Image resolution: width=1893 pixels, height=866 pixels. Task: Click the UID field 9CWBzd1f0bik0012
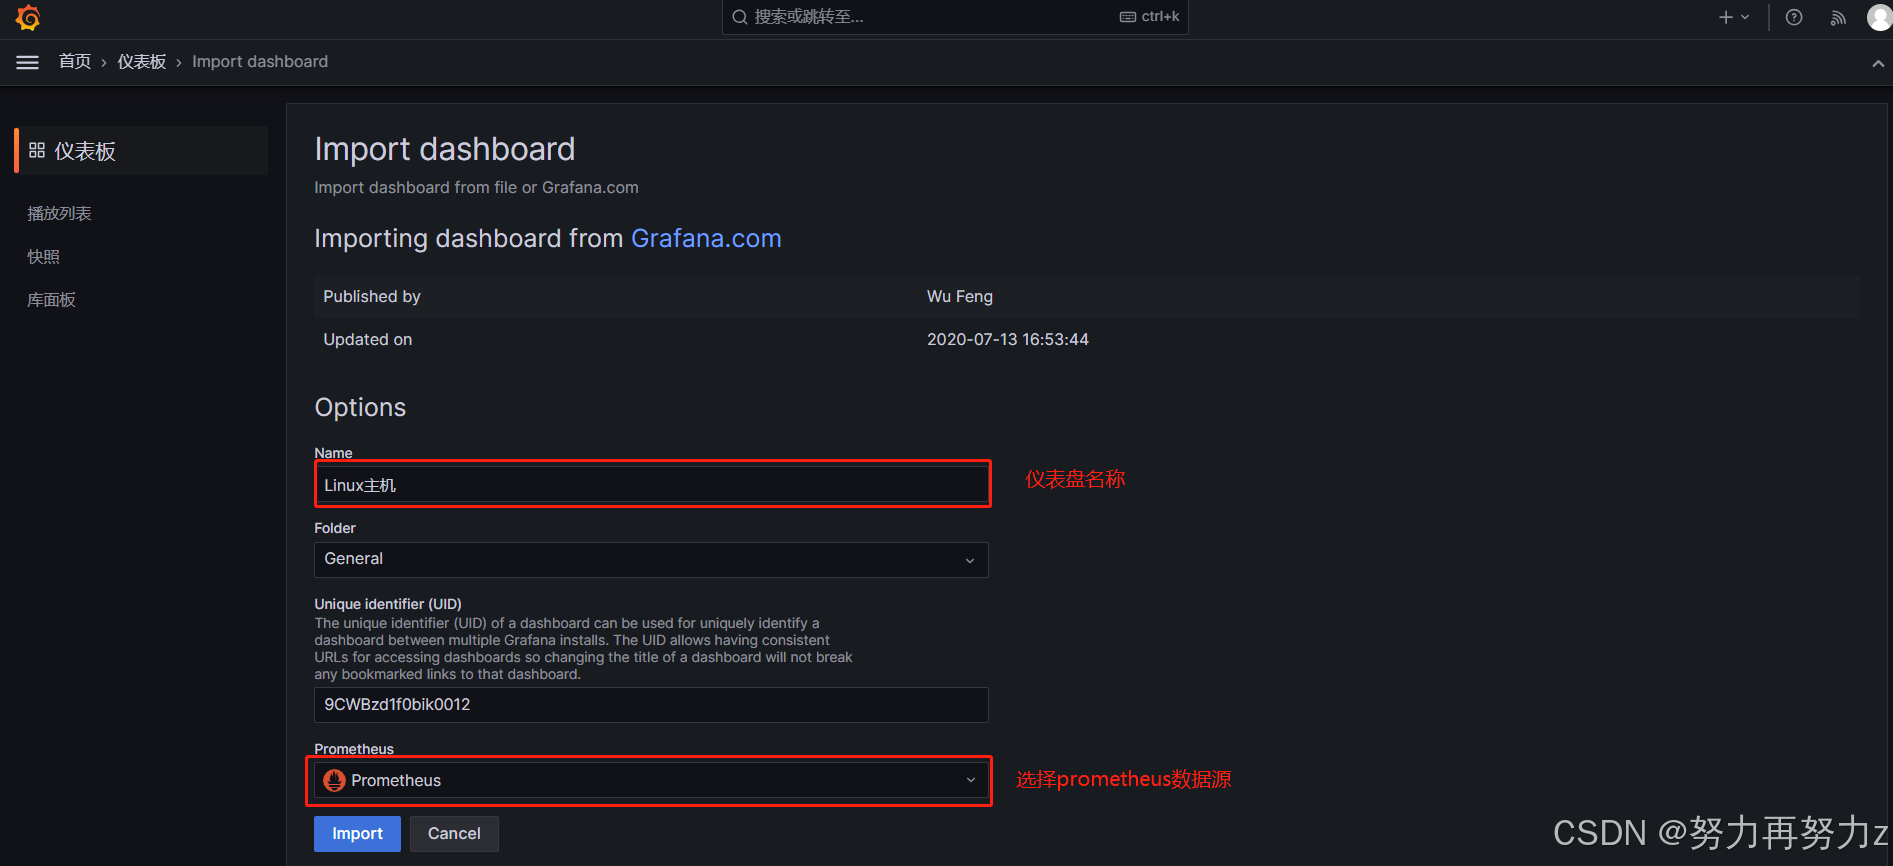[x=651, y=705]
